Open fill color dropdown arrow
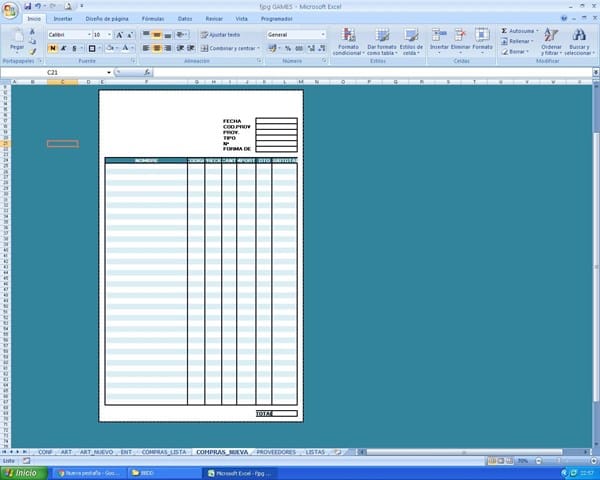600x480 pixels. tap(117, 48)
